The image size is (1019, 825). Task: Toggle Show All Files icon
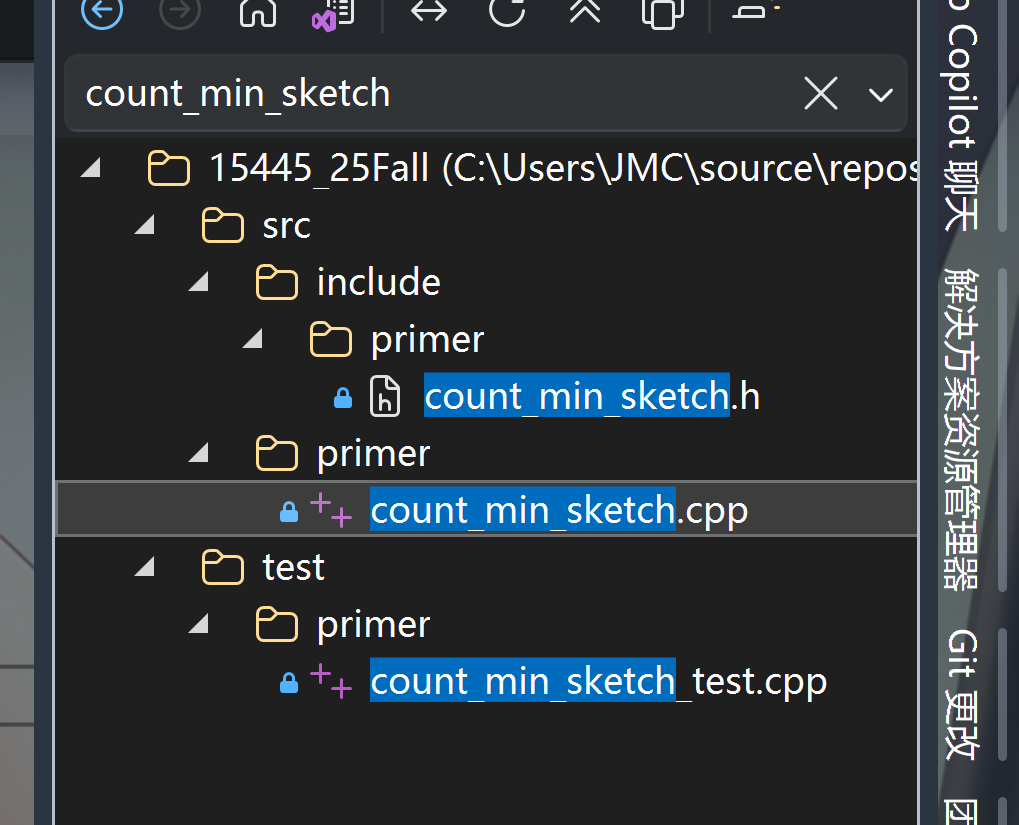pos(663,13)
